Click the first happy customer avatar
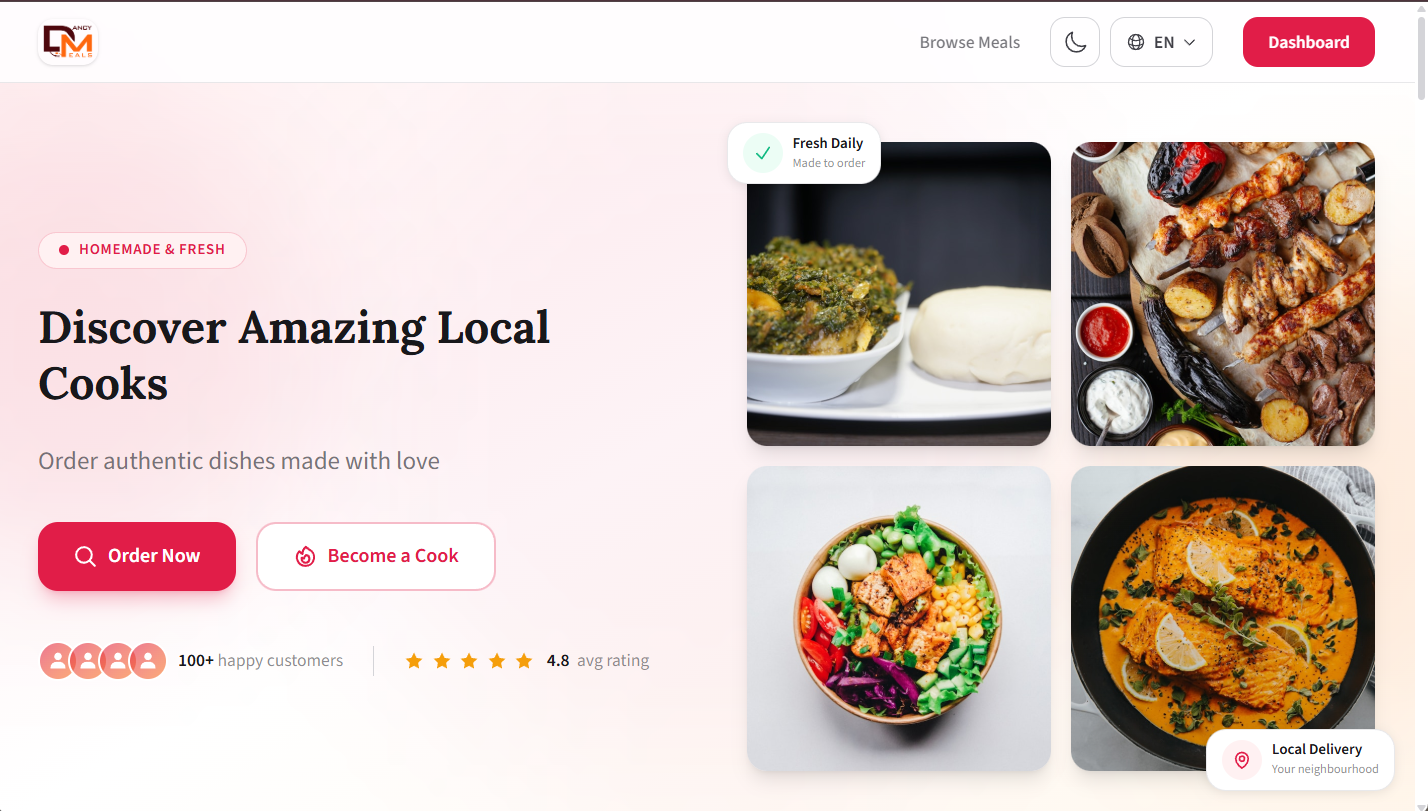The image size is (1428, 811). tap(57, 660)
